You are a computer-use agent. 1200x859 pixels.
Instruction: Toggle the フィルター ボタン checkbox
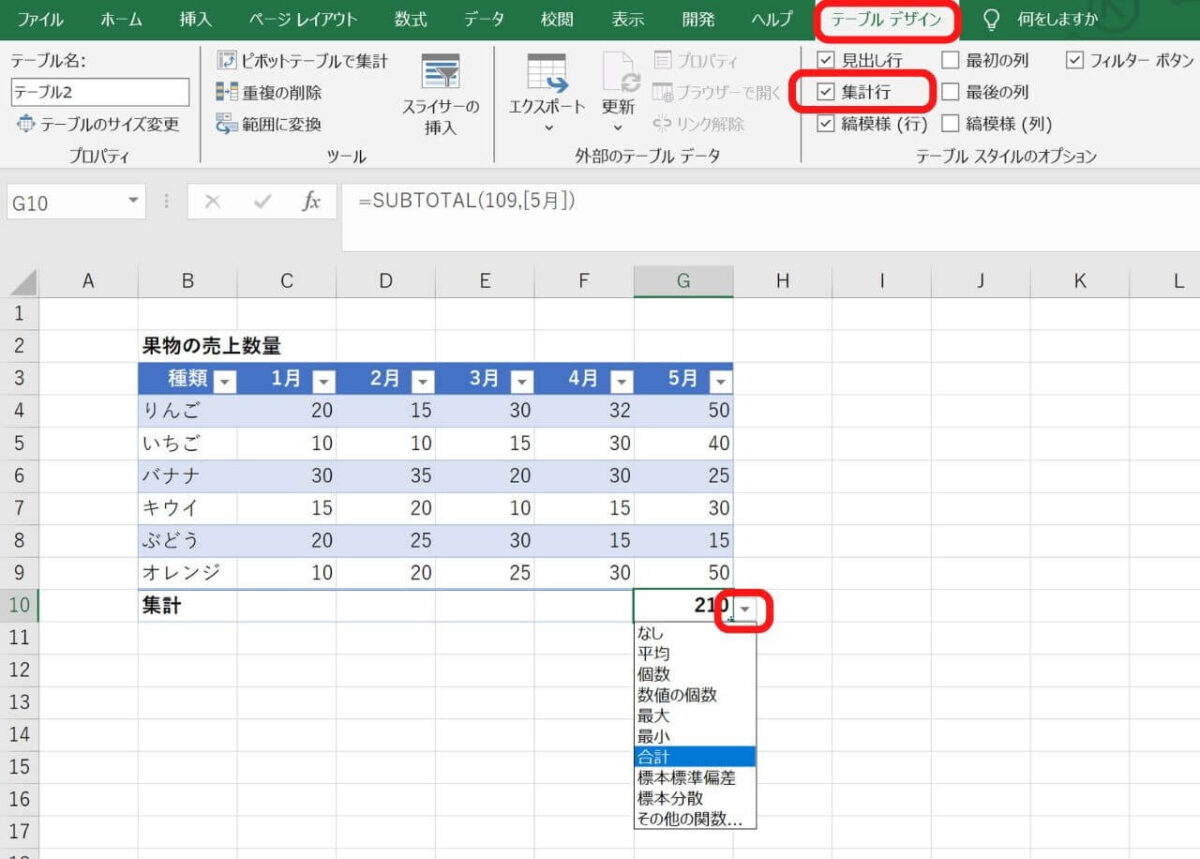tap(1075, 60)
